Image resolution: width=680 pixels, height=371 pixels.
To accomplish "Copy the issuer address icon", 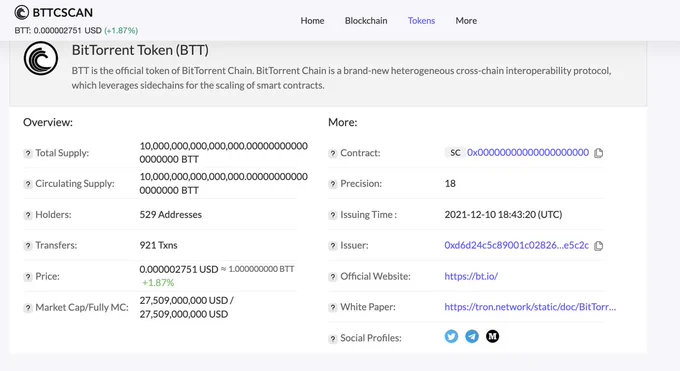I will [x=598, y=246].
